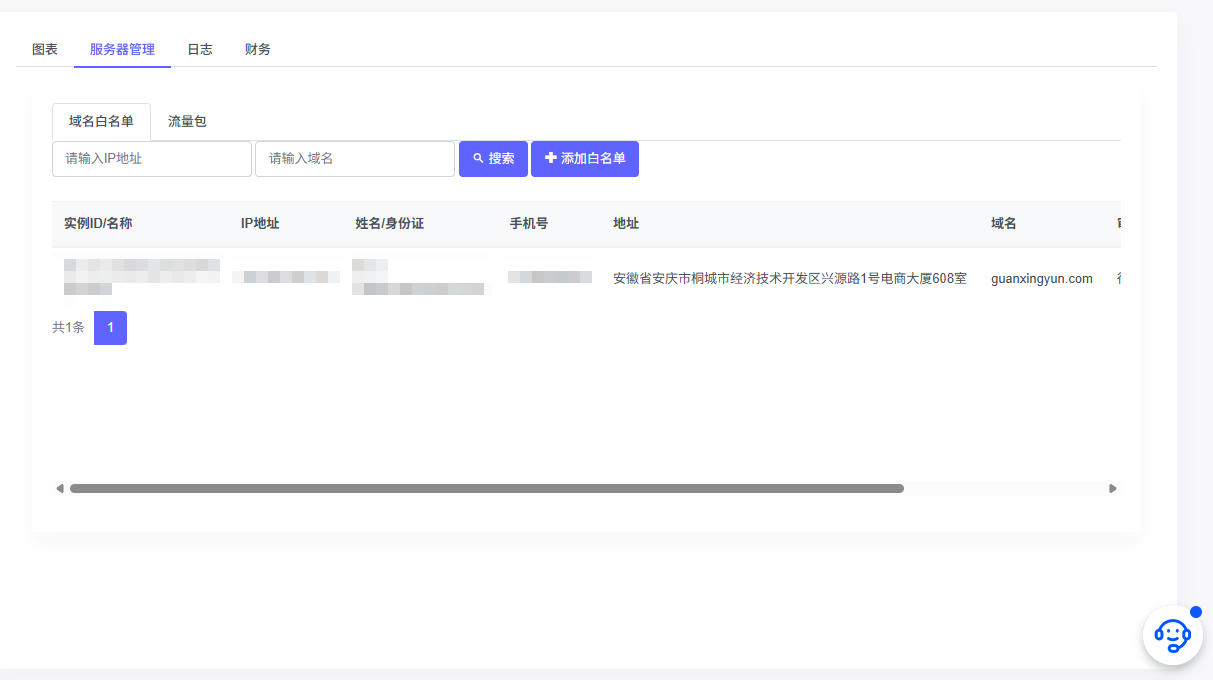Click the 域名 column header

tap(1003, 223)
